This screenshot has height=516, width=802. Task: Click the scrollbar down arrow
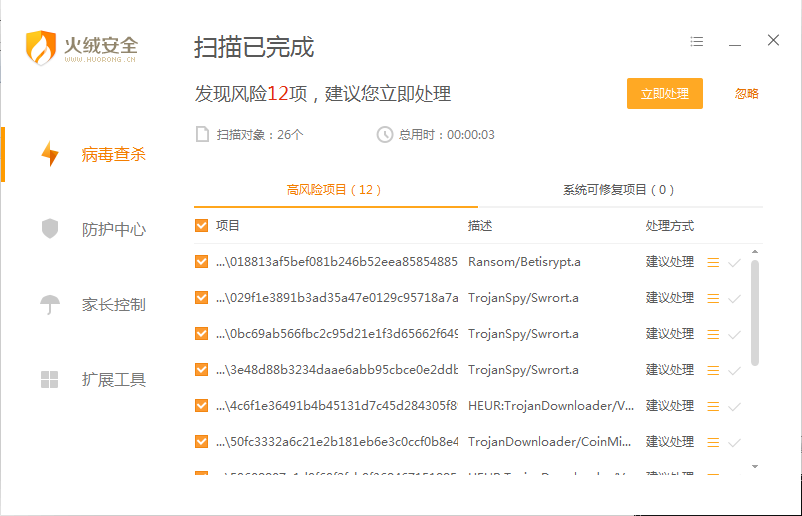pos(755,466)
